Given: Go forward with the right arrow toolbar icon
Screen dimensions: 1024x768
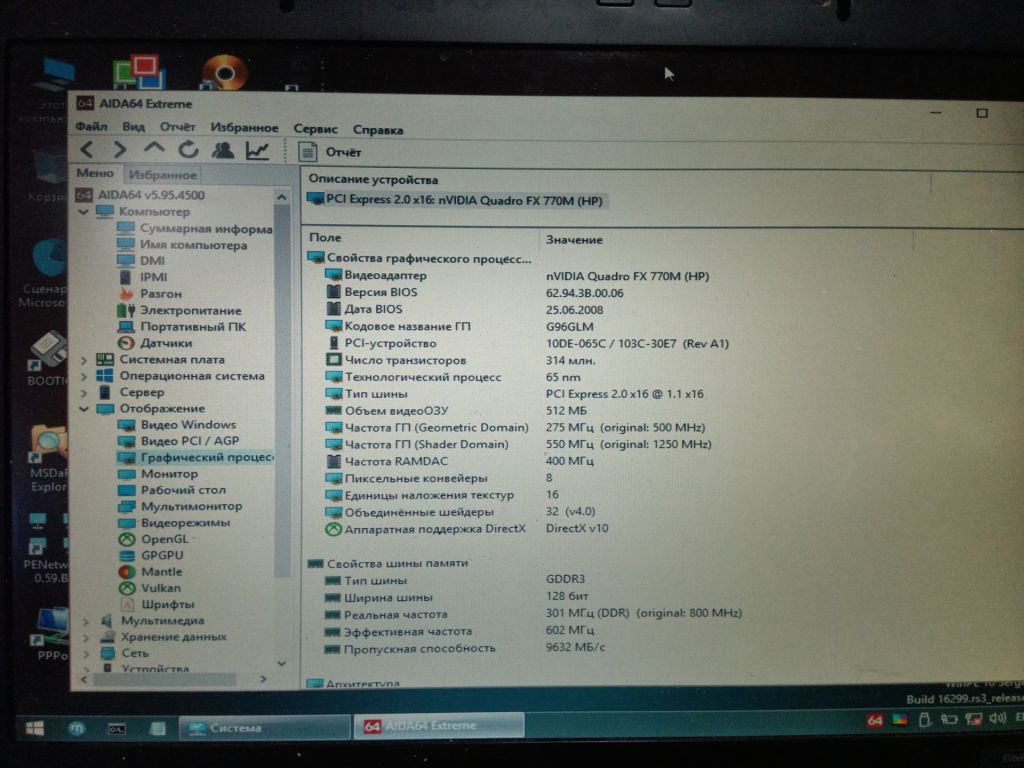Looking at the screenshot, I should (x=120, y=150).
